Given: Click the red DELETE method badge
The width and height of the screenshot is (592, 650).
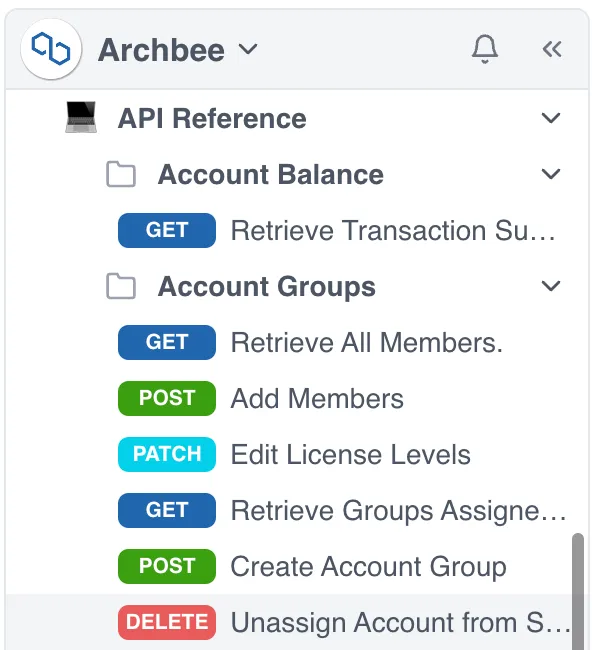Looking at the screenshot, I should [167, 622].
